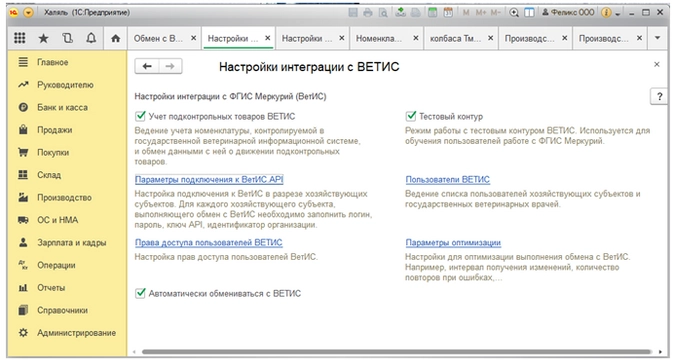Open notifications bell icon
674x362 pixels.
click(x=91, y=38)
